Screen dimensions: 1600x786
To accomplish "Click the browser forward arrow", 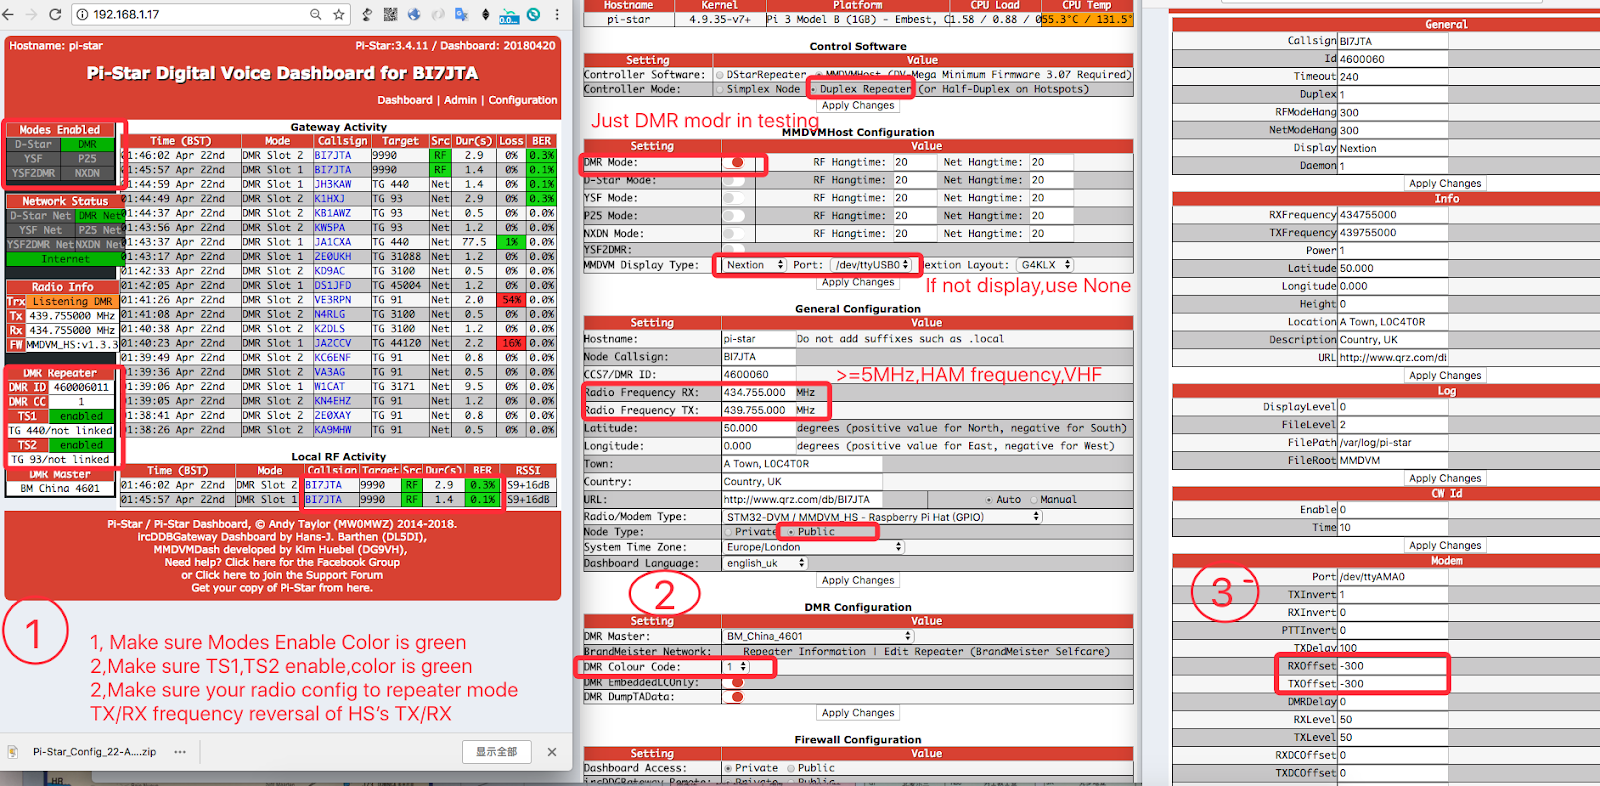I will tap(31, 14).
